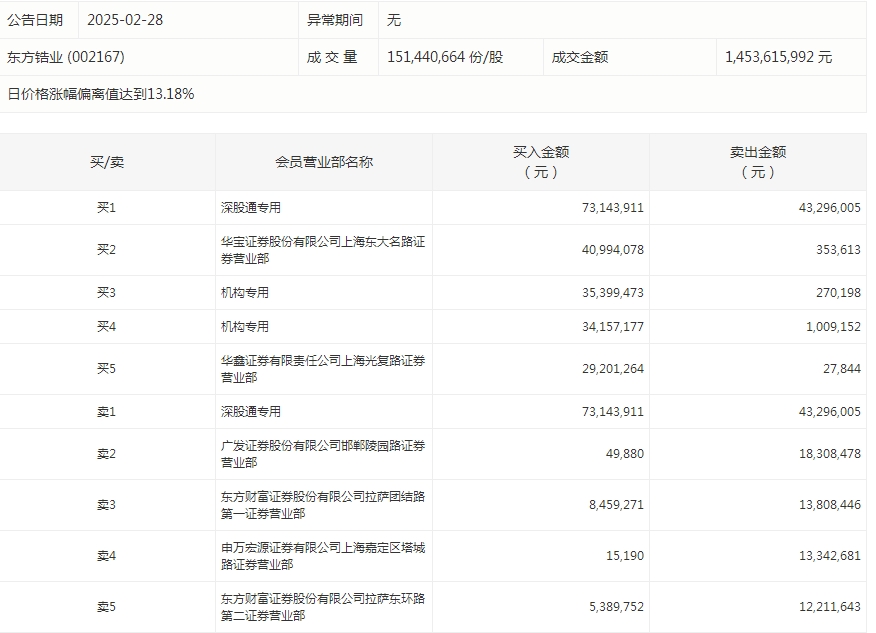Select sell amount 43,296,005 in 卖1 row
The image size is (876, 633).
[830, 412]
